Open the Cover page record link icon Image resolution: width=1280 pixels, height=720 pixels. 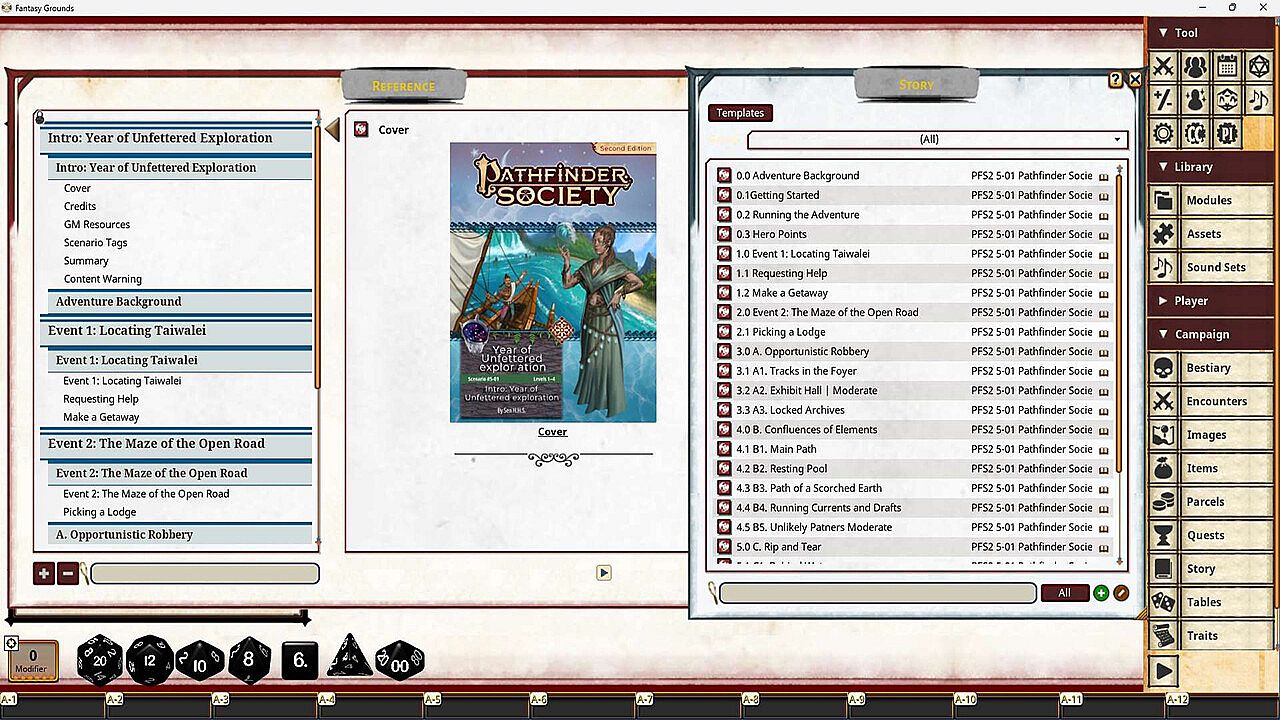[x=362, y=129]
